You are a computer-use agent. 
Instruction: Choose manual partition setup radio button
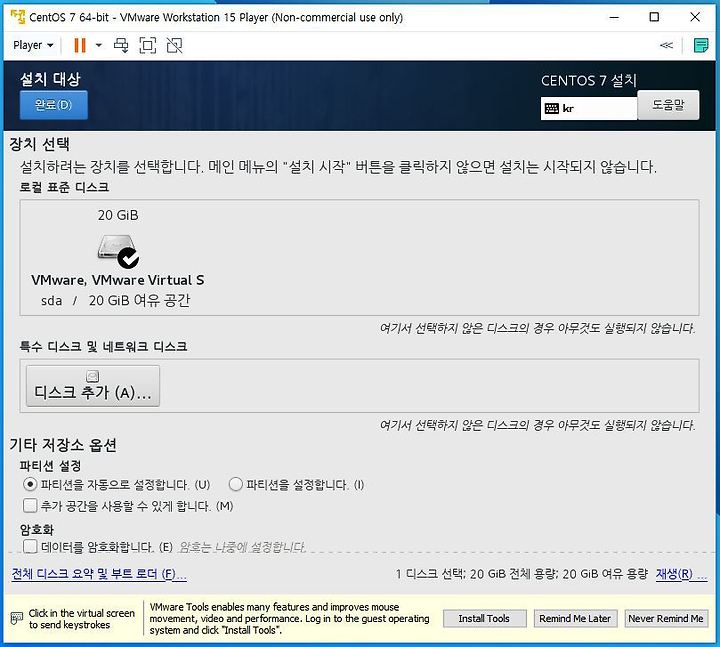pos(236,484)
